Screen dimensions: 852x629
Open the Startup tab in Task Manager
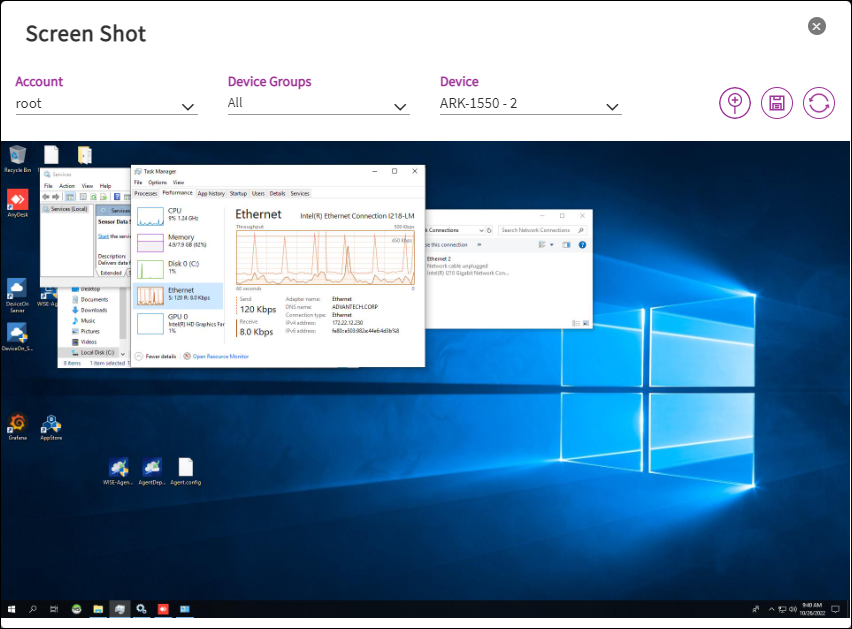pos(238,193)
